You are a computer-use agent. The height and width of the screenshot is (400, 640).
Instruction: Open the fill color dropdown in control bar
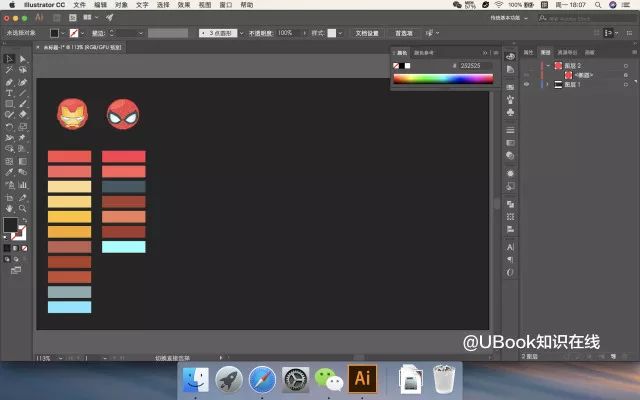click(x=62, y=33)
